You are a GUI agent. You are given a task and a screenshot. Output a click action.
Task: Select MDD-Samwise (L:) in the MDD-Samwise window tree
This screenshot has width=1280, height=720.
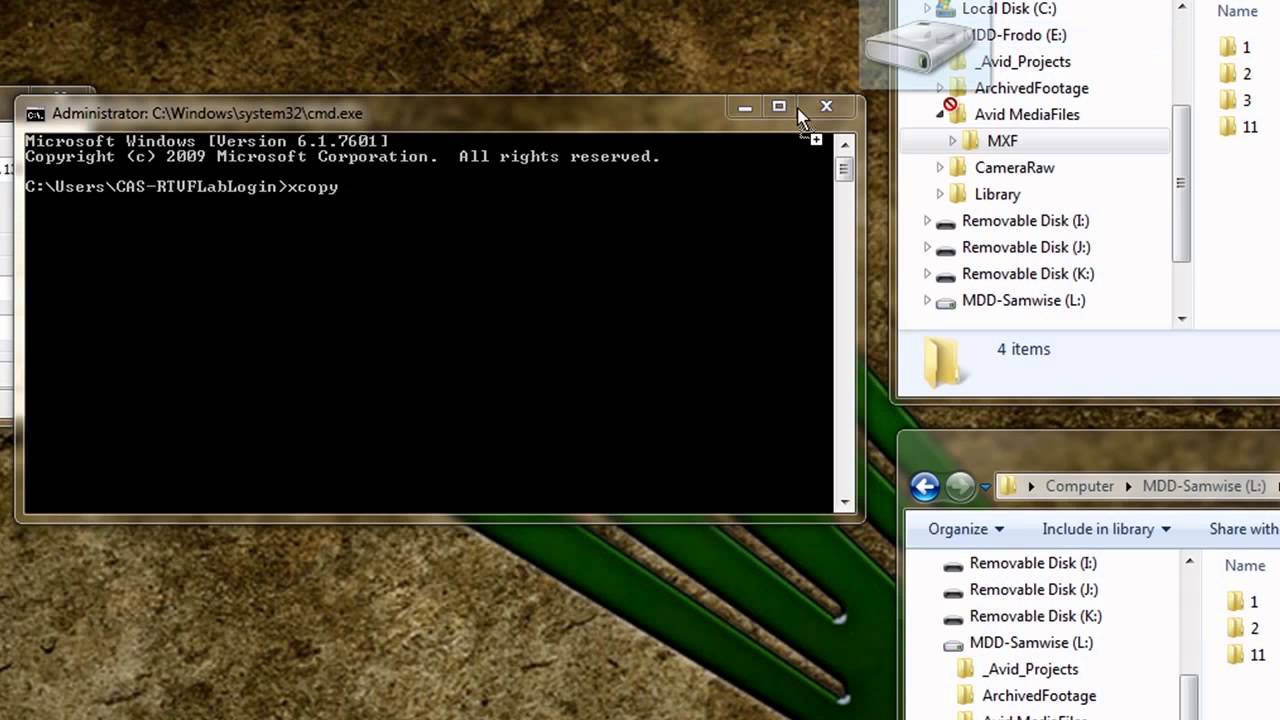[x=1031, y=643]
